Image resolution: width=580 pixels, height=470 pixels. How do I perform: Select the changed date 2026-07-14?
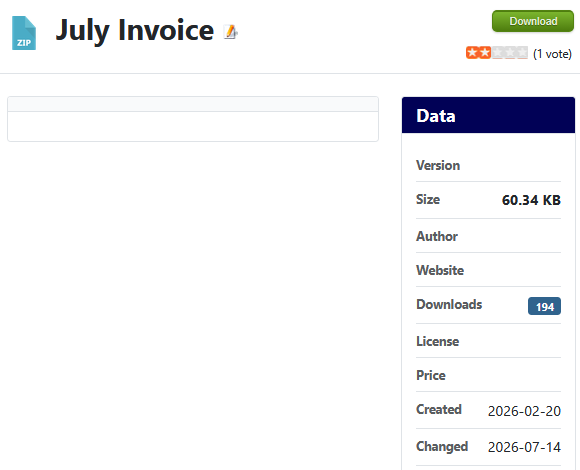[x=524, y=447]
